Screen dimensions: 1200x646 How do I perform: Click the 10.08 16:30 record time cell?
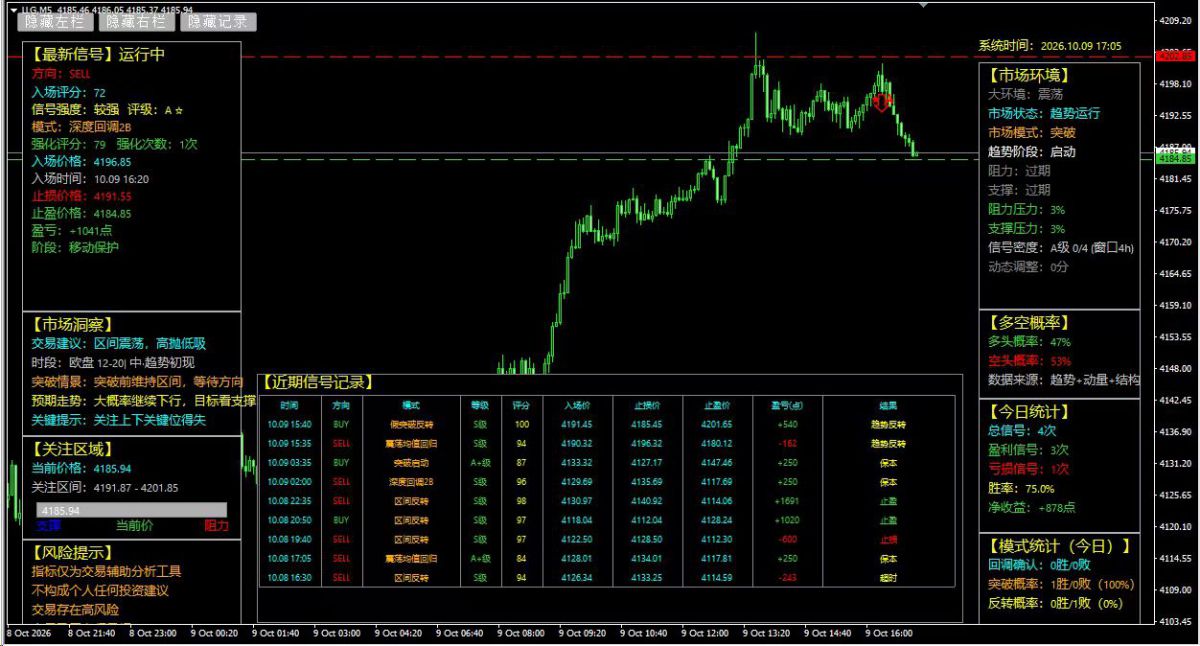pyautogui.click(x=289, y=578)
